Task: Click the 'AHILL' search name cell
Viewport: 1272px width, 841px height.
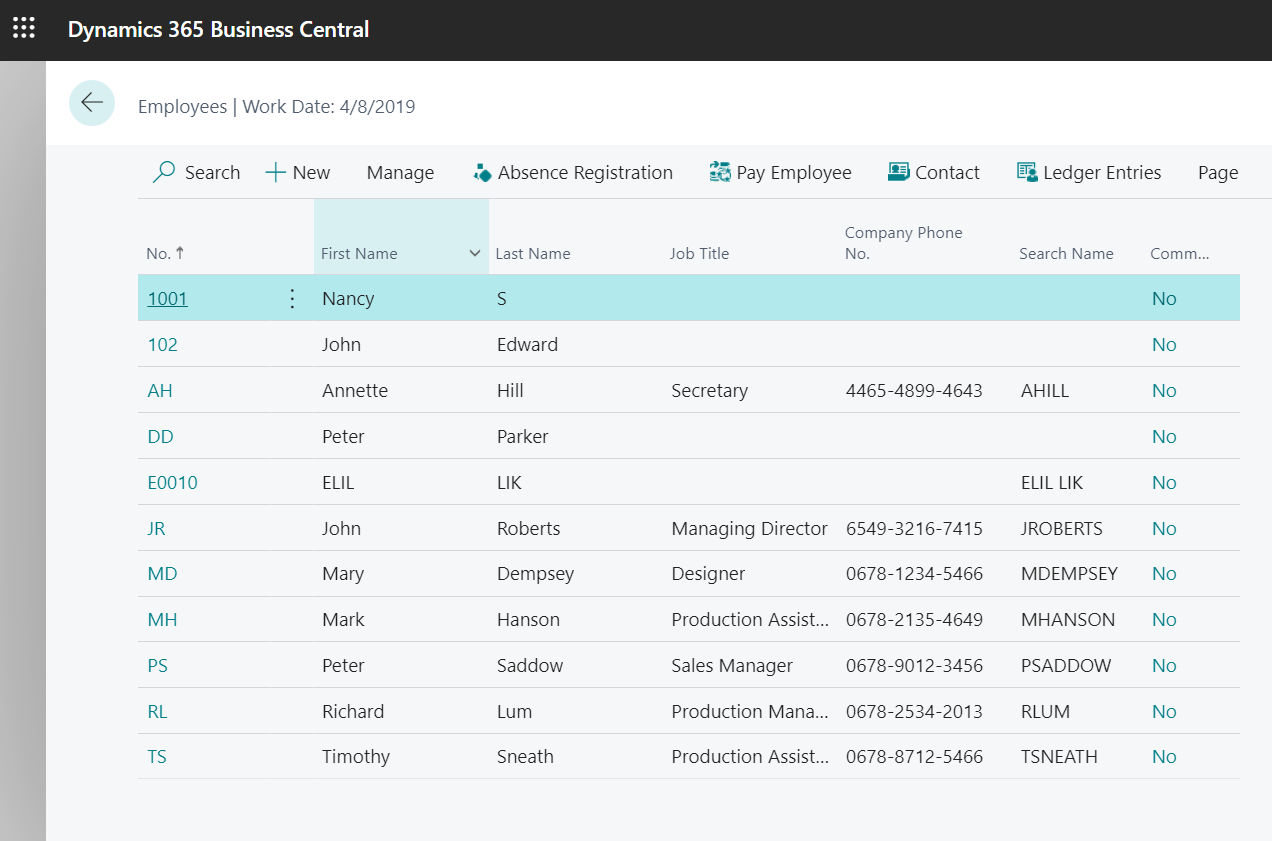Action: (1045, 391)
